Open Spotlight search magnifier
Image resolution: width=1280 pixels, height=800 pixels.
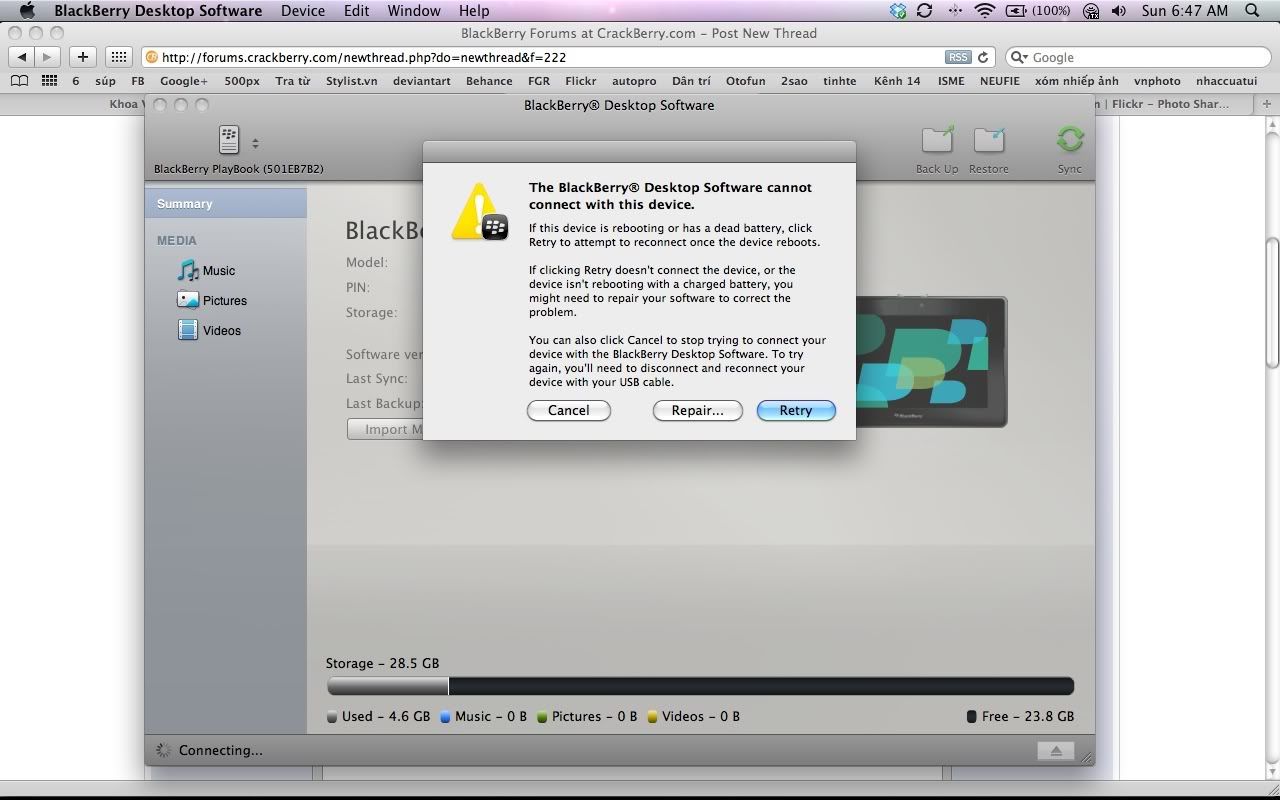click(1253, 11)
